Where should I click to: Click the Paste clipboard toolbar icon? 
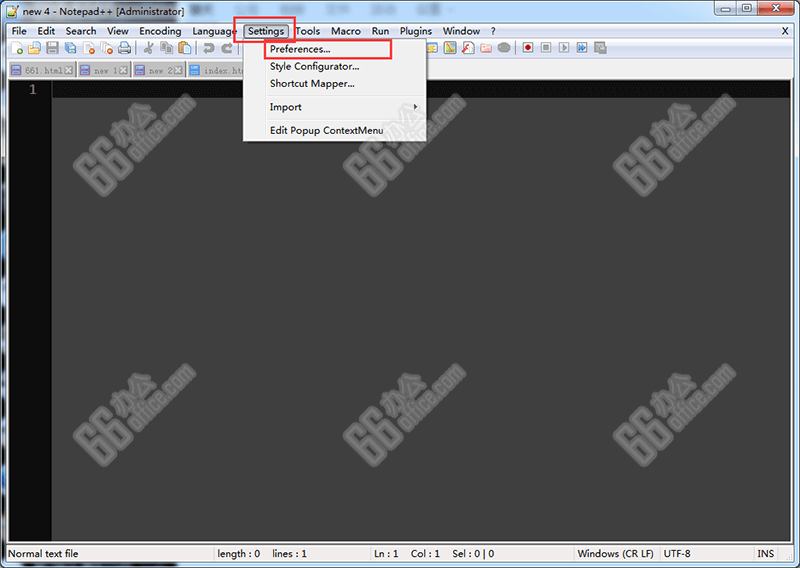pos(185,48)
